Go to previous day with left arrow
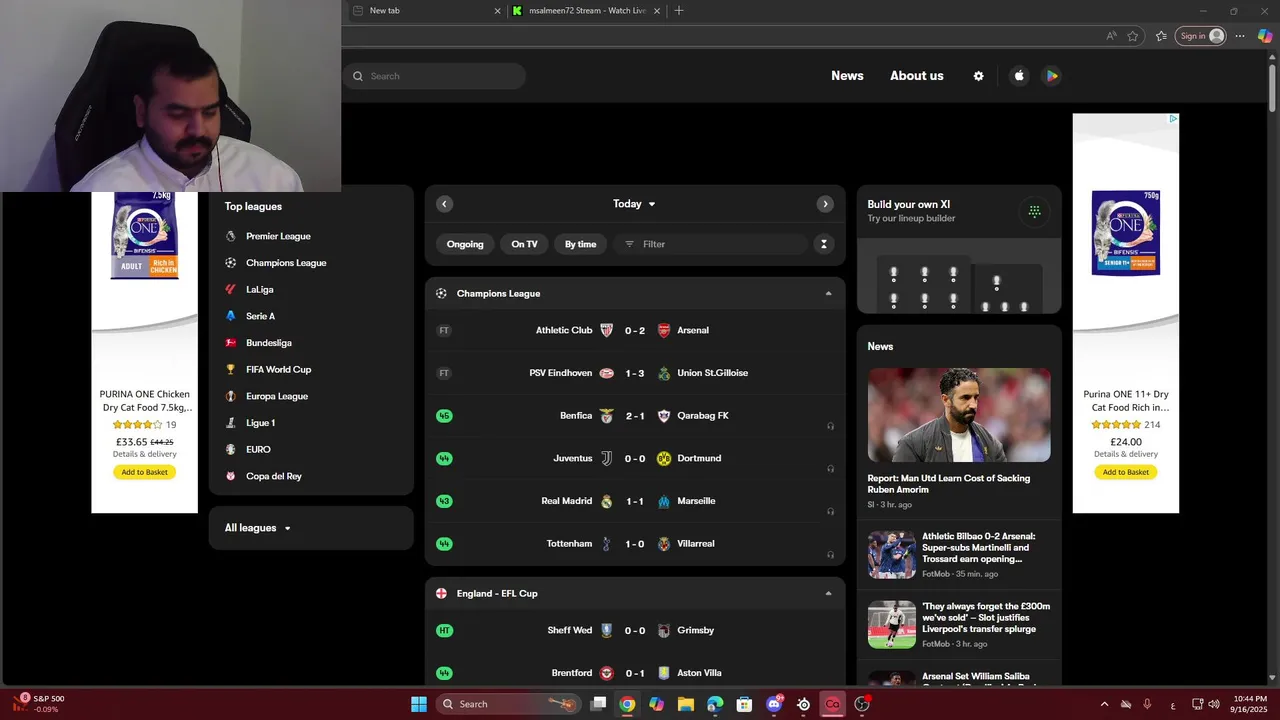 click(x=444, y=204)
